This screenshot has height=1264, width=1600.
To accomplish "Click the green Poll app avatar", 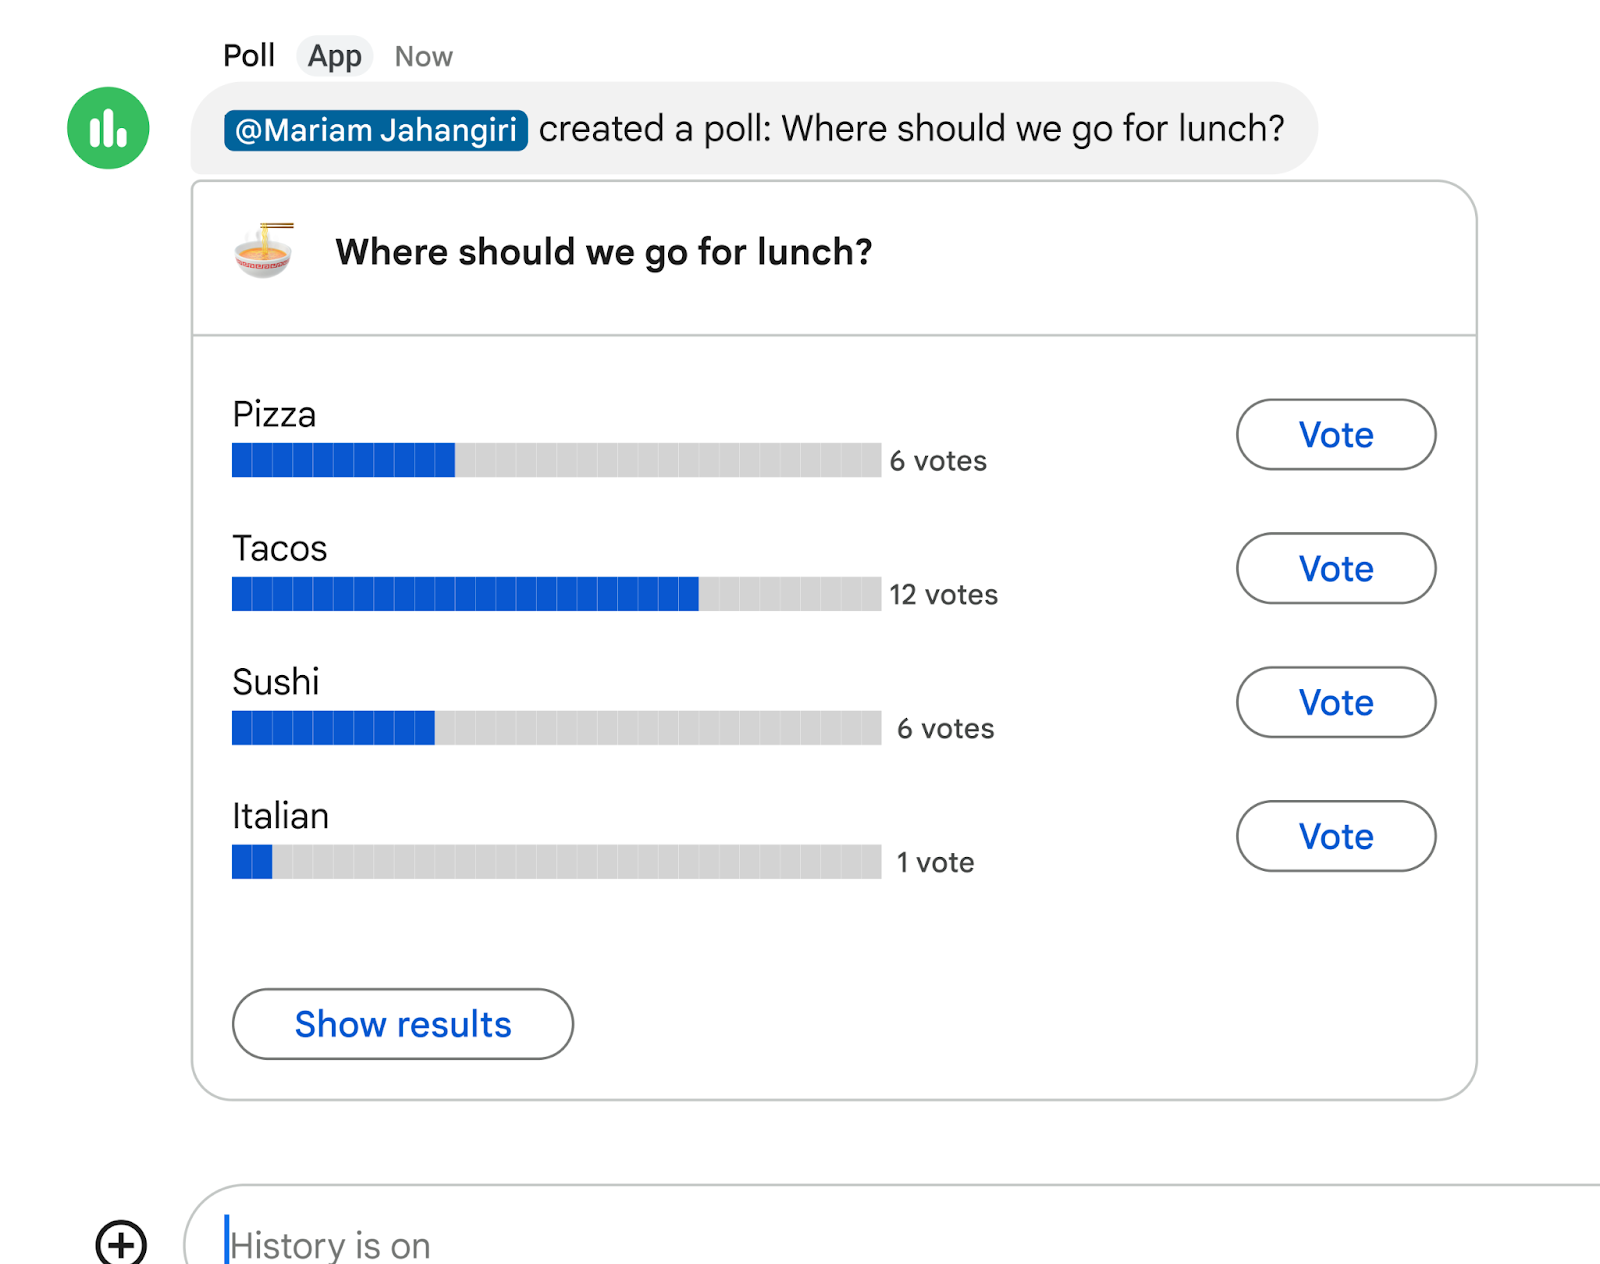I will click(108, 127).
